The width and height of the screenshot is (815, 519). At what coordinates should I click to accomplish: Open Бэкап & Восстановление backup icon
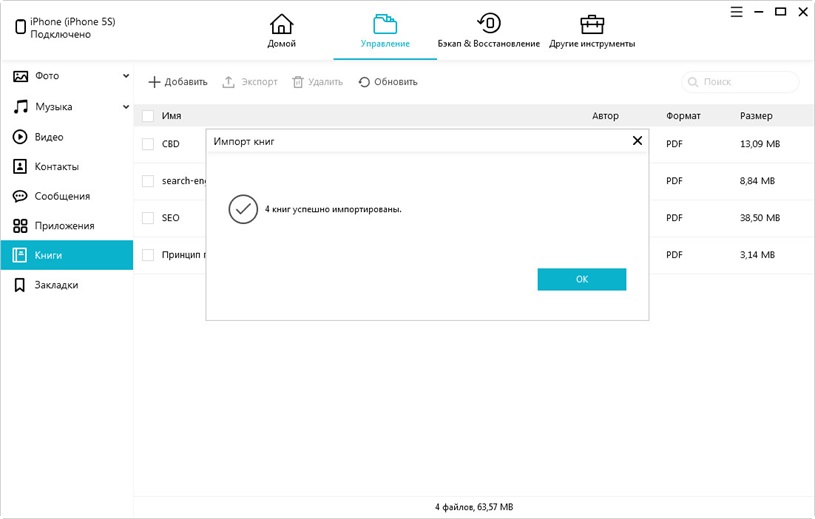click(x=488, y=24)
